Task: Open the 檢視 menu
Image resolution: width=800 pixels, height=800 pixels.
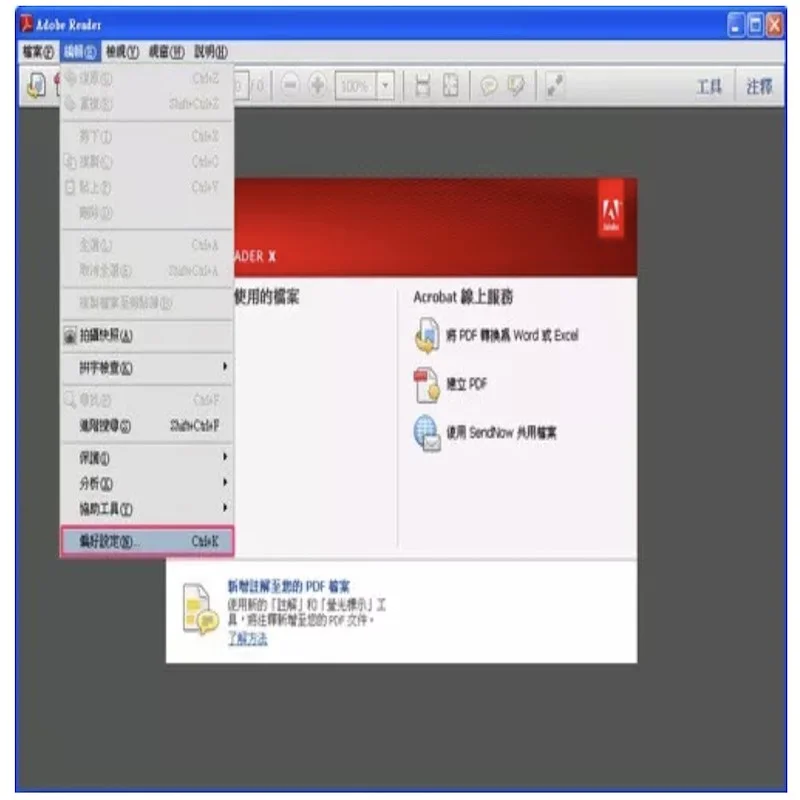Action: (122, 52)
